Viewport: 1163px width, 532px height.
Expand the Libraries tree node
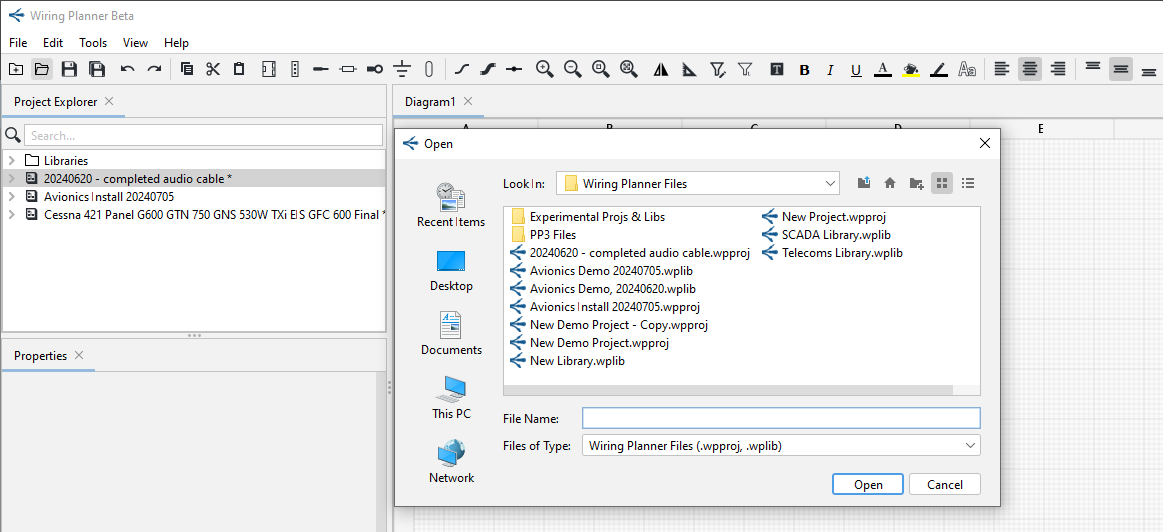[11, 160]
